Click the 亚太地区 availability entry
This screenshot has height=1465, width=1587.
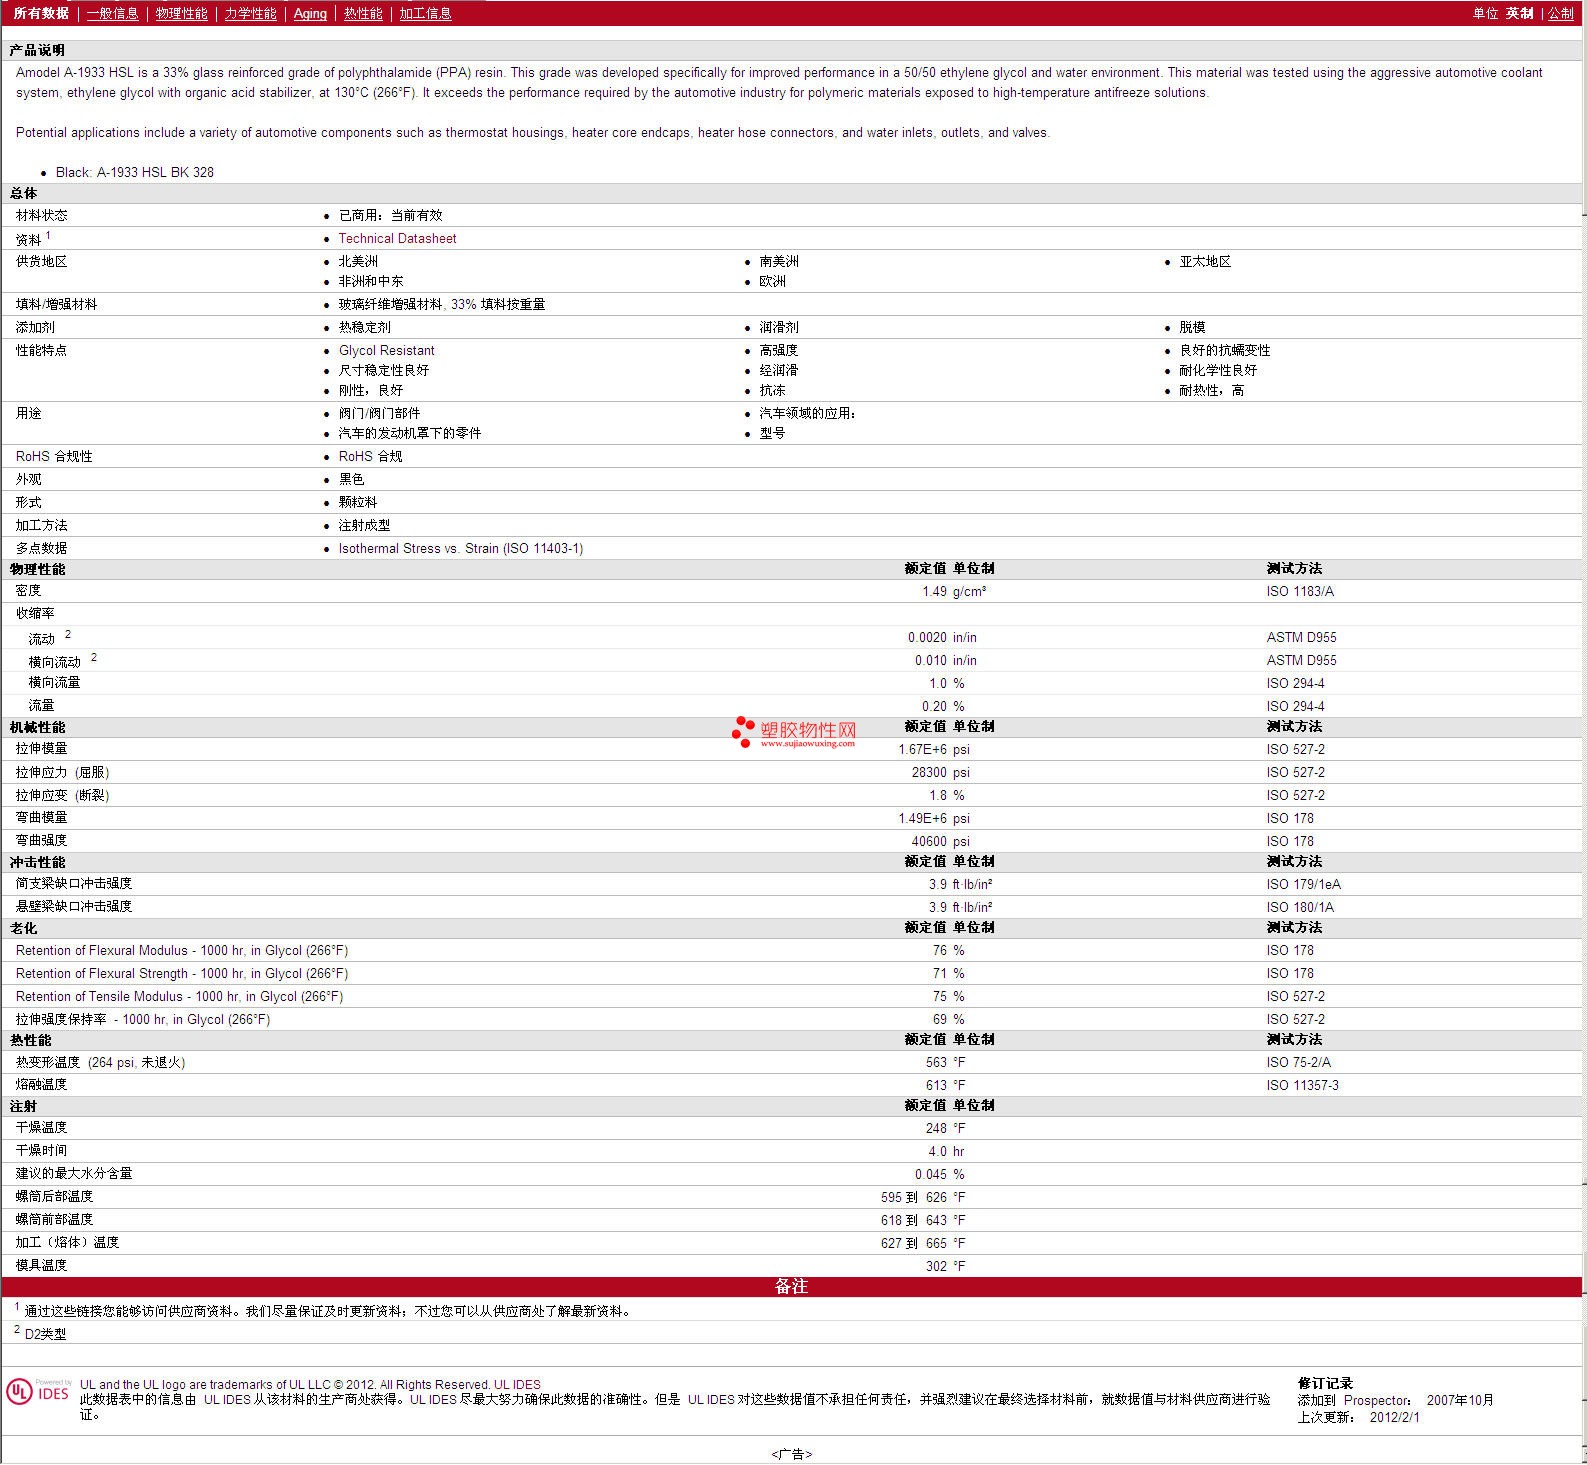tap(1205, 261)
